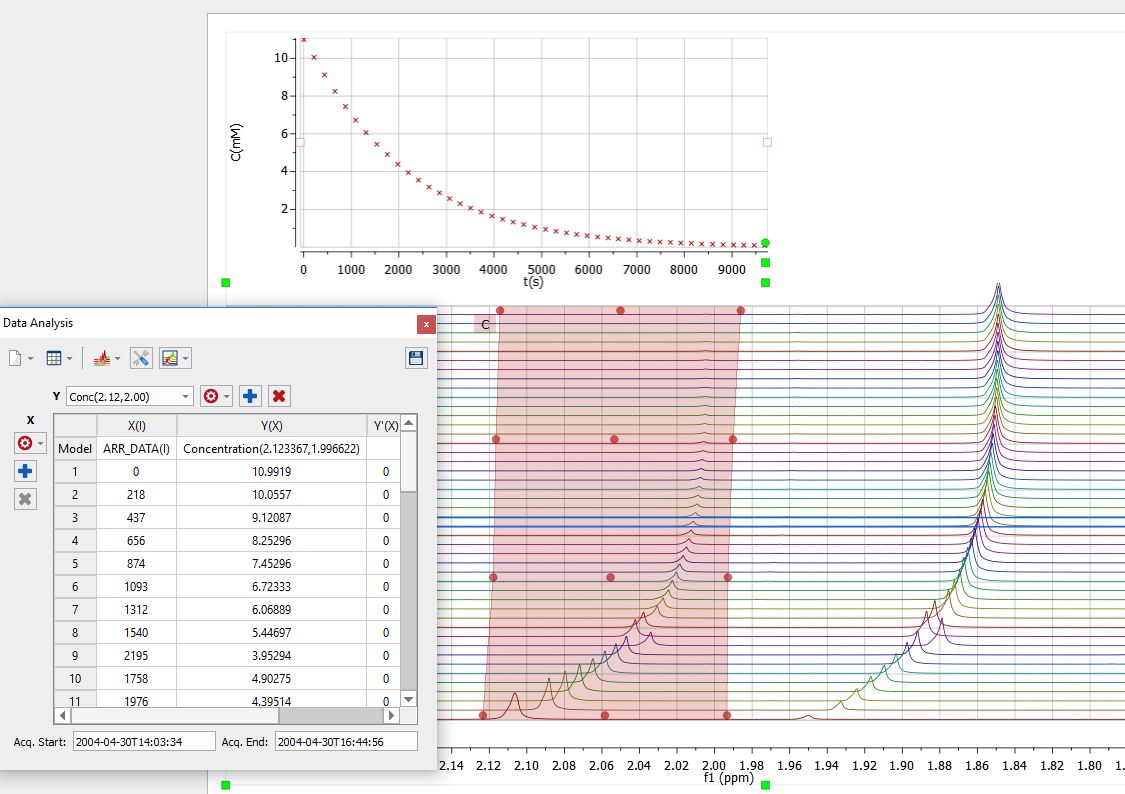This screenshot has height=794, width=1125.
Task: Click the table's vertical scrollbar down arrow
Action: click(x=408, y=699)
